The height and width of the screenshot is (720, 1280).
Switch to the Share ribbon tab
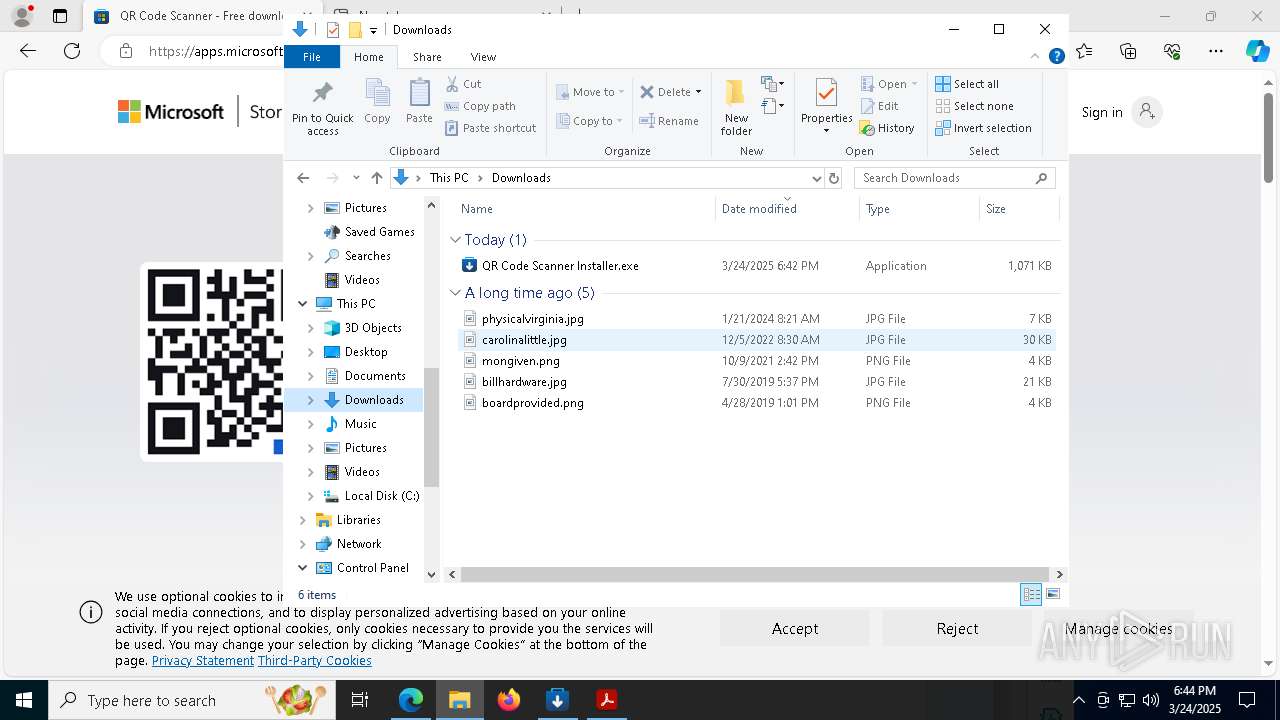(427, 57)
